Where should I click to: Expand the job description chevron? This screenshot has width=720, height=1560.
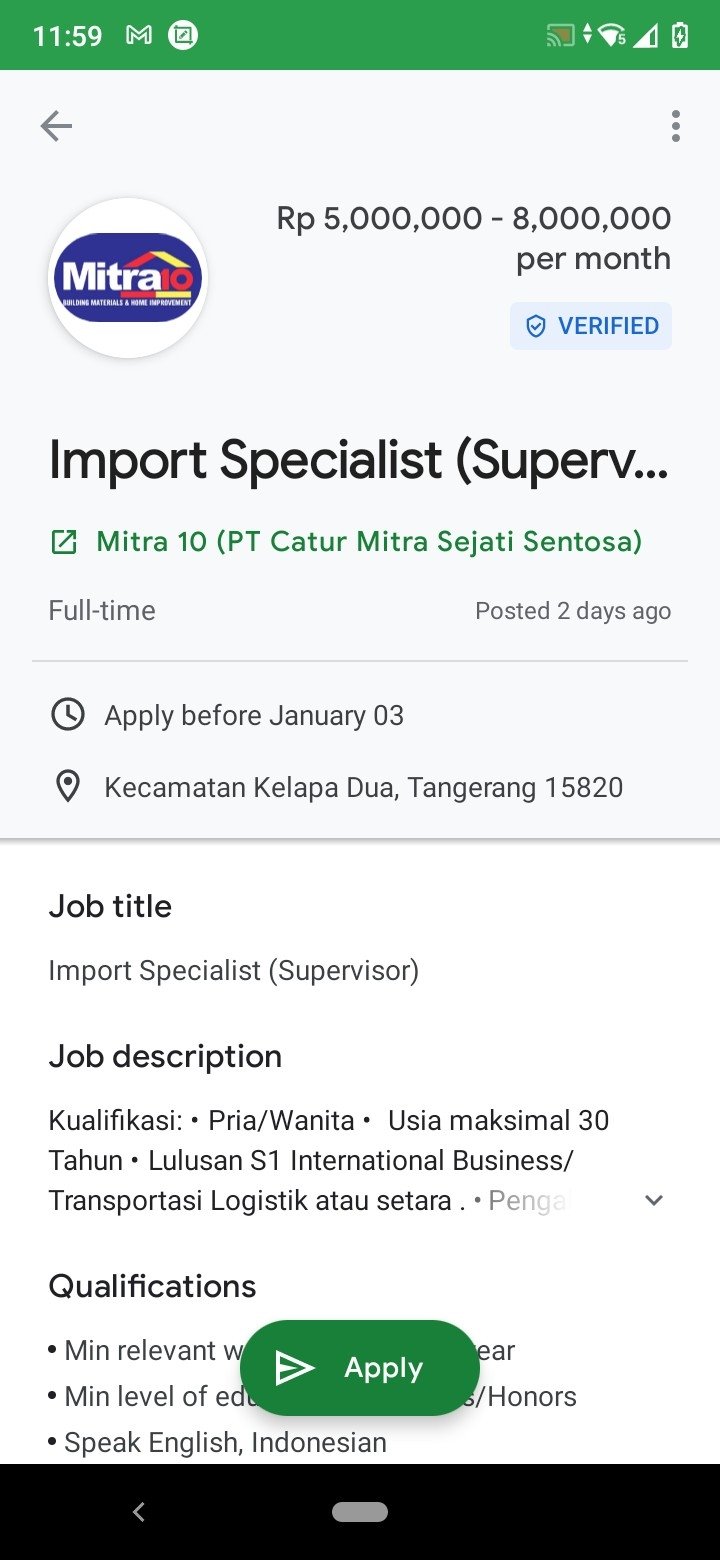tap(654, 1200)
